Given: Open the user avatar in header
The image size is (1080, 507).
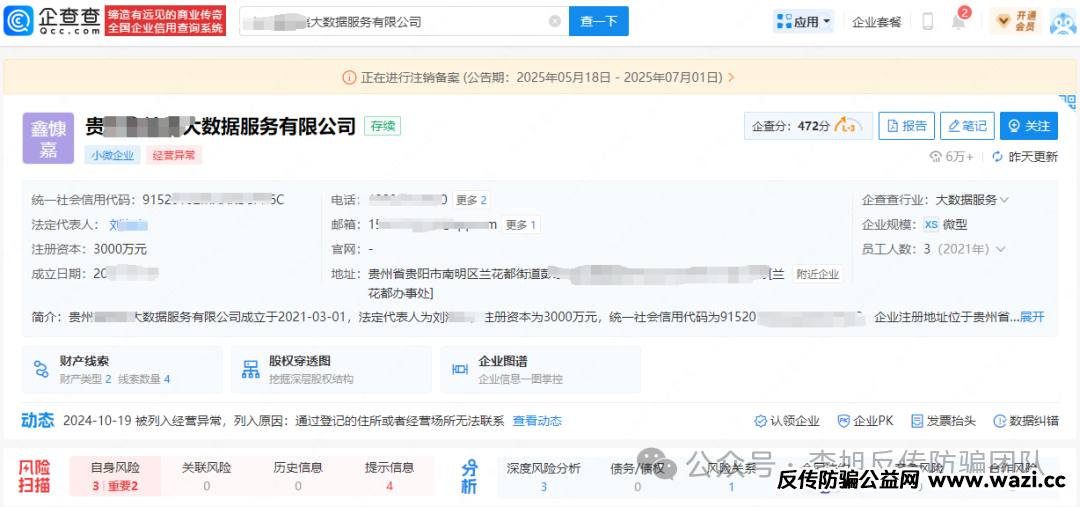Looking at the screenshot, I should pos(1063,21).
